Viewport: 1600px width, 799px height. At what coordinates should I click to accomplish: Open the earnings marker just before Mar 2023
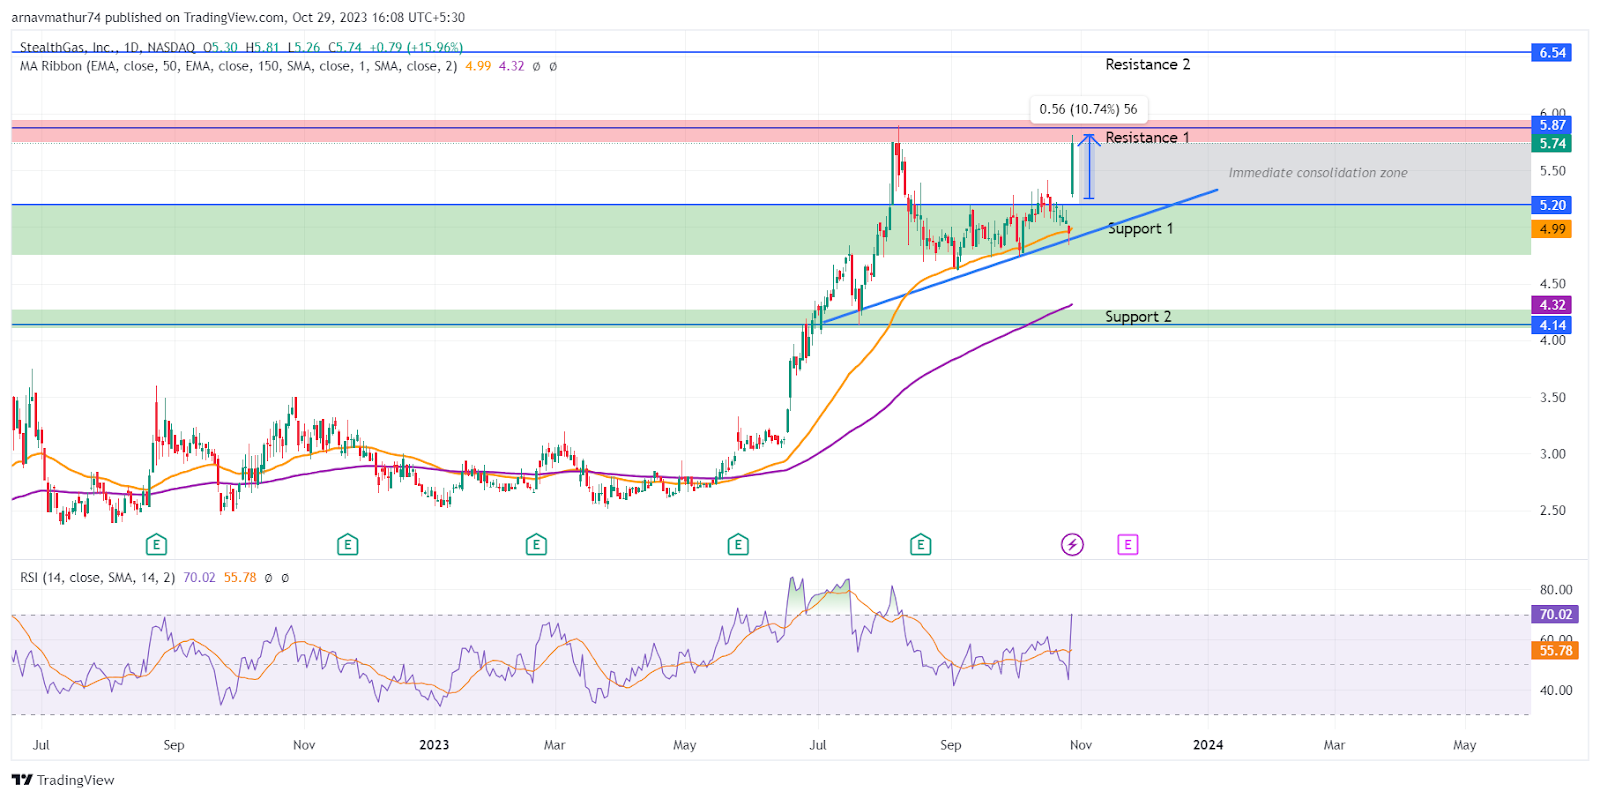tap(536, 545)
